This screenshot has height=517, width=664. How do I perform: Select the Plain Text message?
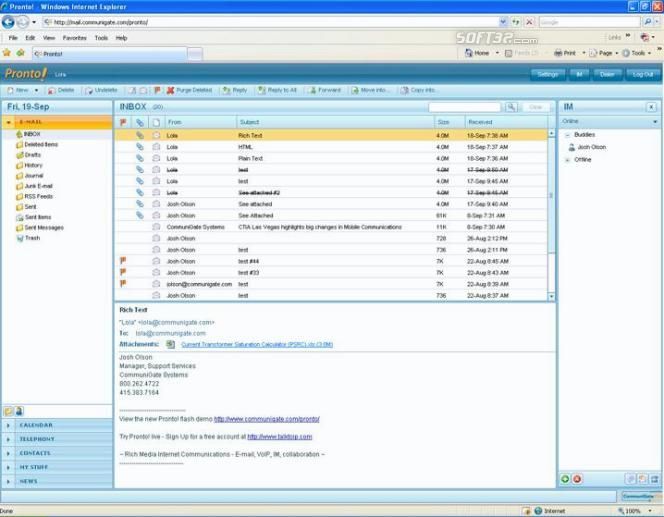click(331, 158)
